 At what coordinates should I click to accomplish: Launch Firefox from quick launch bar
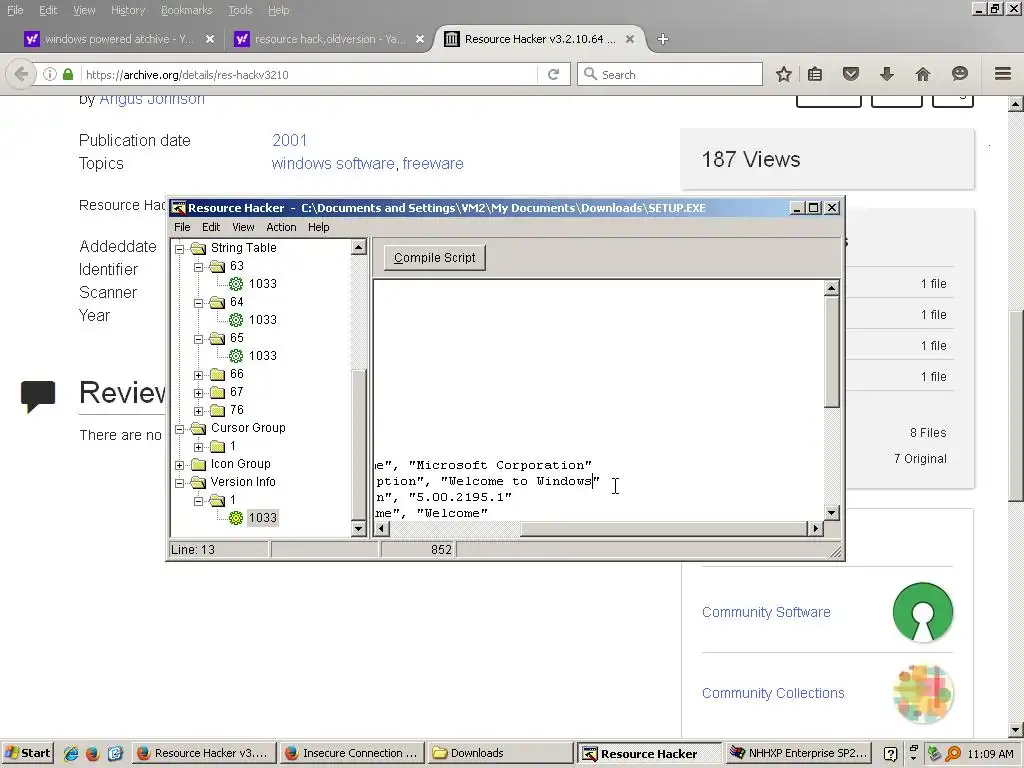pos(92,754)
